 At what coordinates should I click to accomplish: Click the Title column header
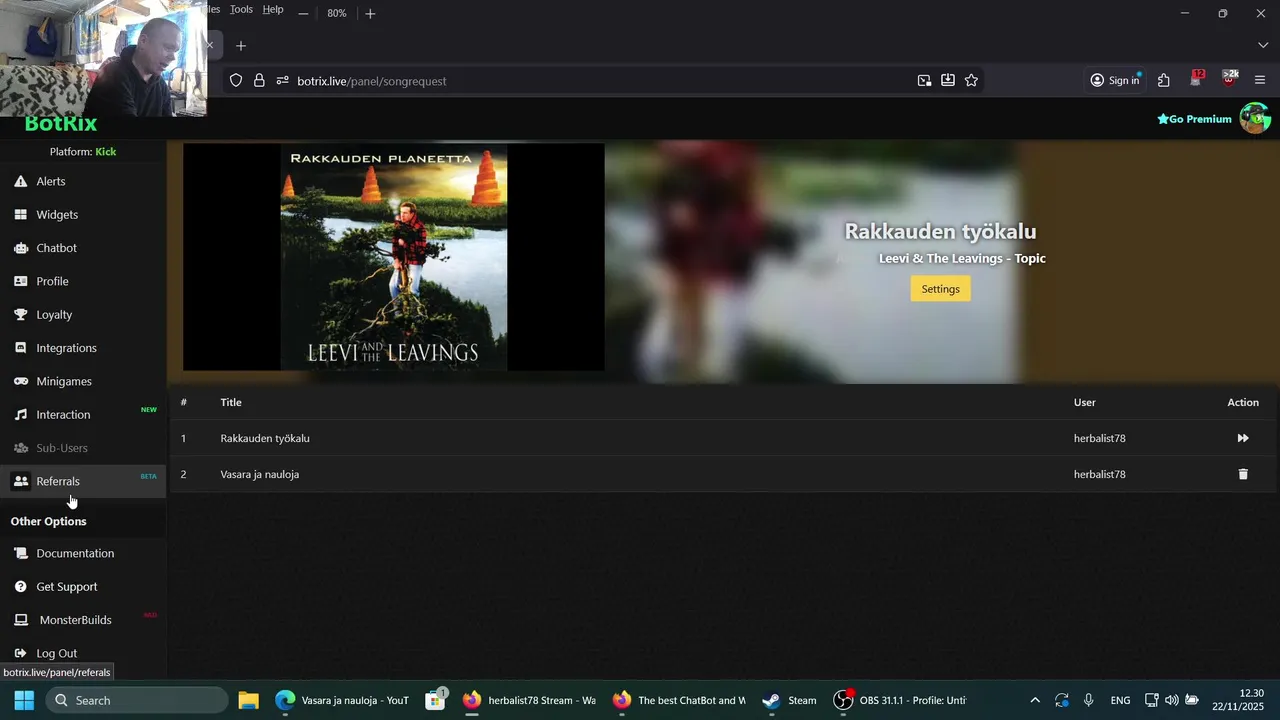point(231,402)
